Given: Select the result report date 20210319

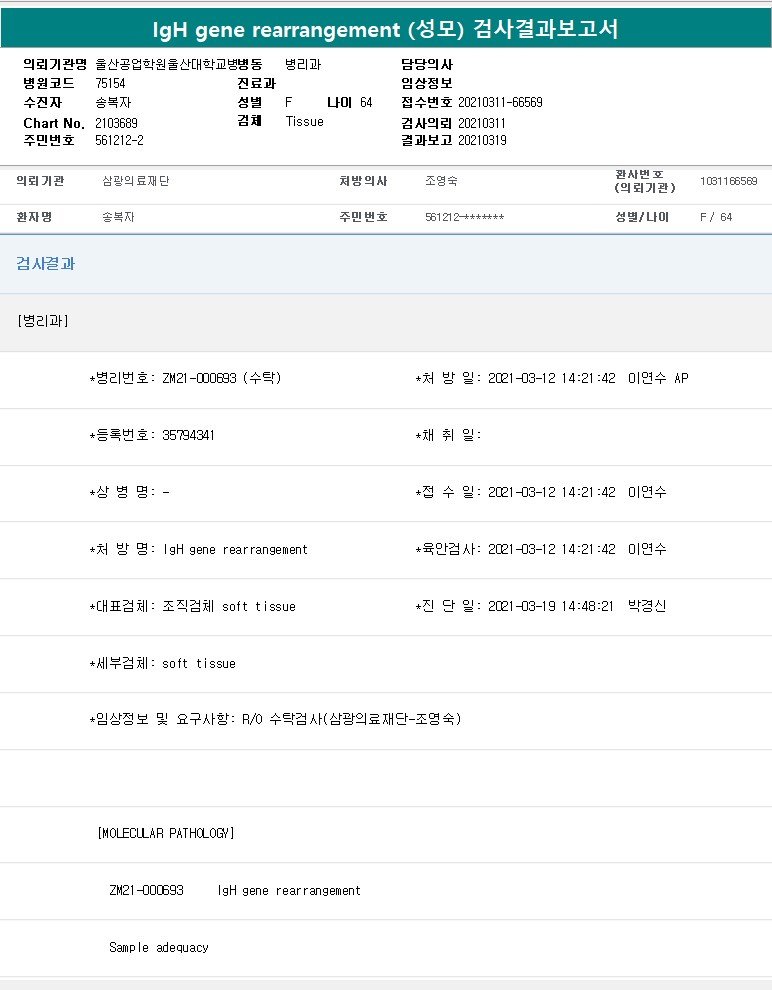Looking at the screenshot, I should (482, 140).
